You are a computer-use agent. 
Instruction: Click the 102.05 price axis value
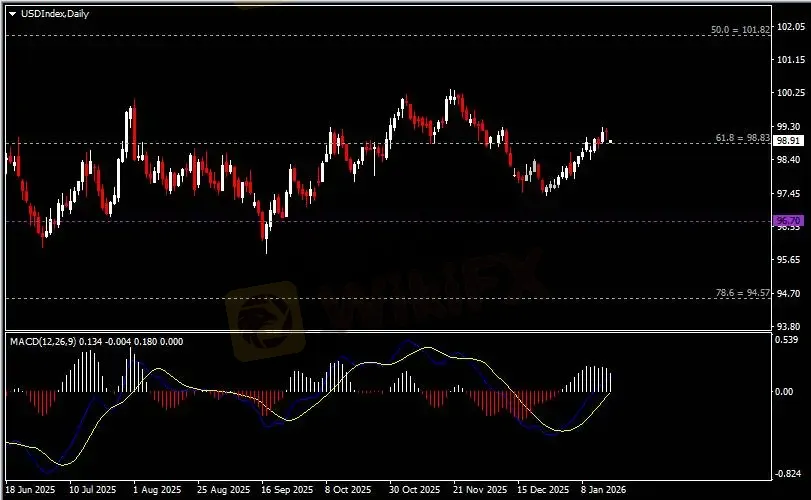pos(791,26)
